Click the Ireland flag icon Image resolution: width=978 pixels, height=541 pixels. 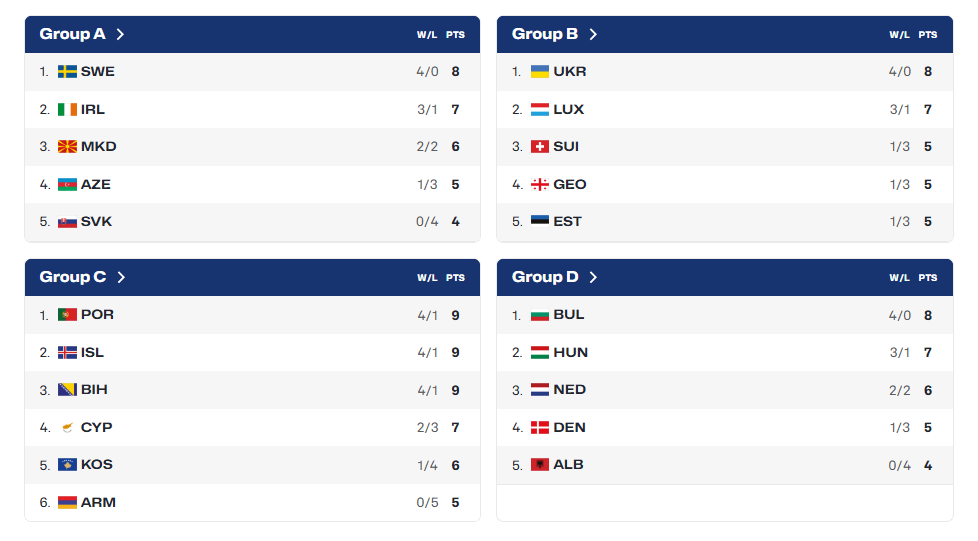click(67, 110)
